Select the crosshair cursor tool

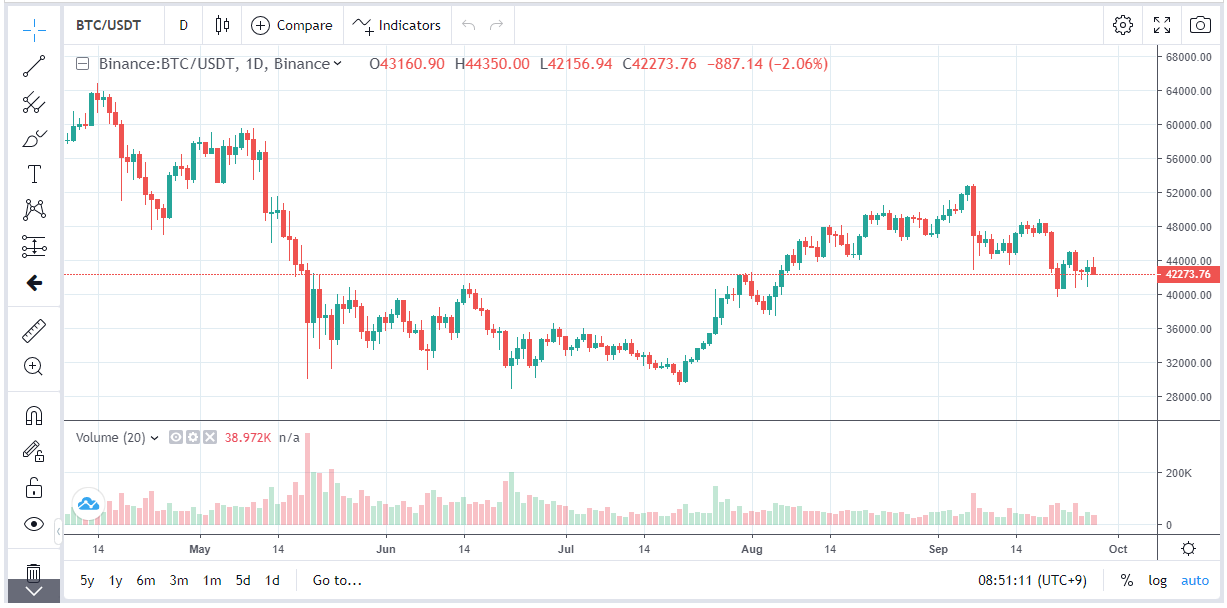[34, 30]
